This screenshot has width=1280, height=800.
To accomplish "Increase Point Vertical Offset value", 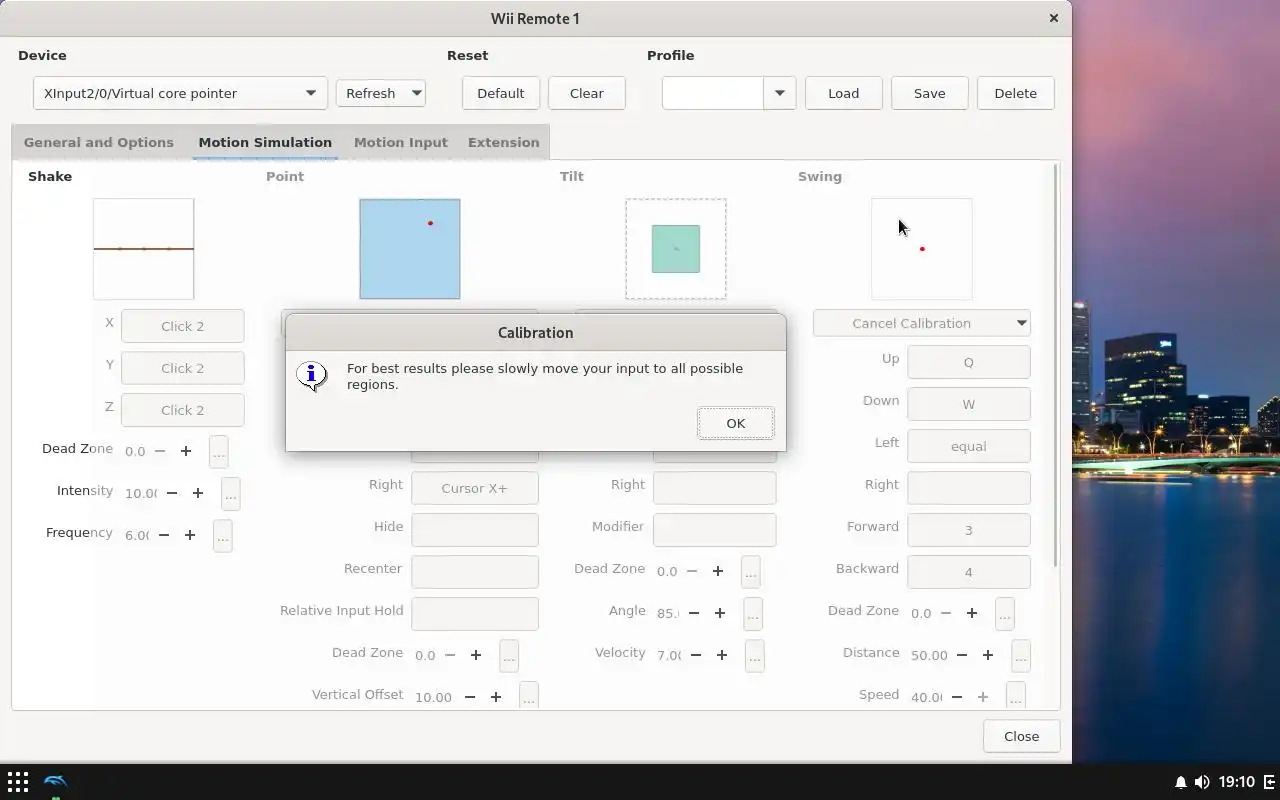I will pos(496,697).
